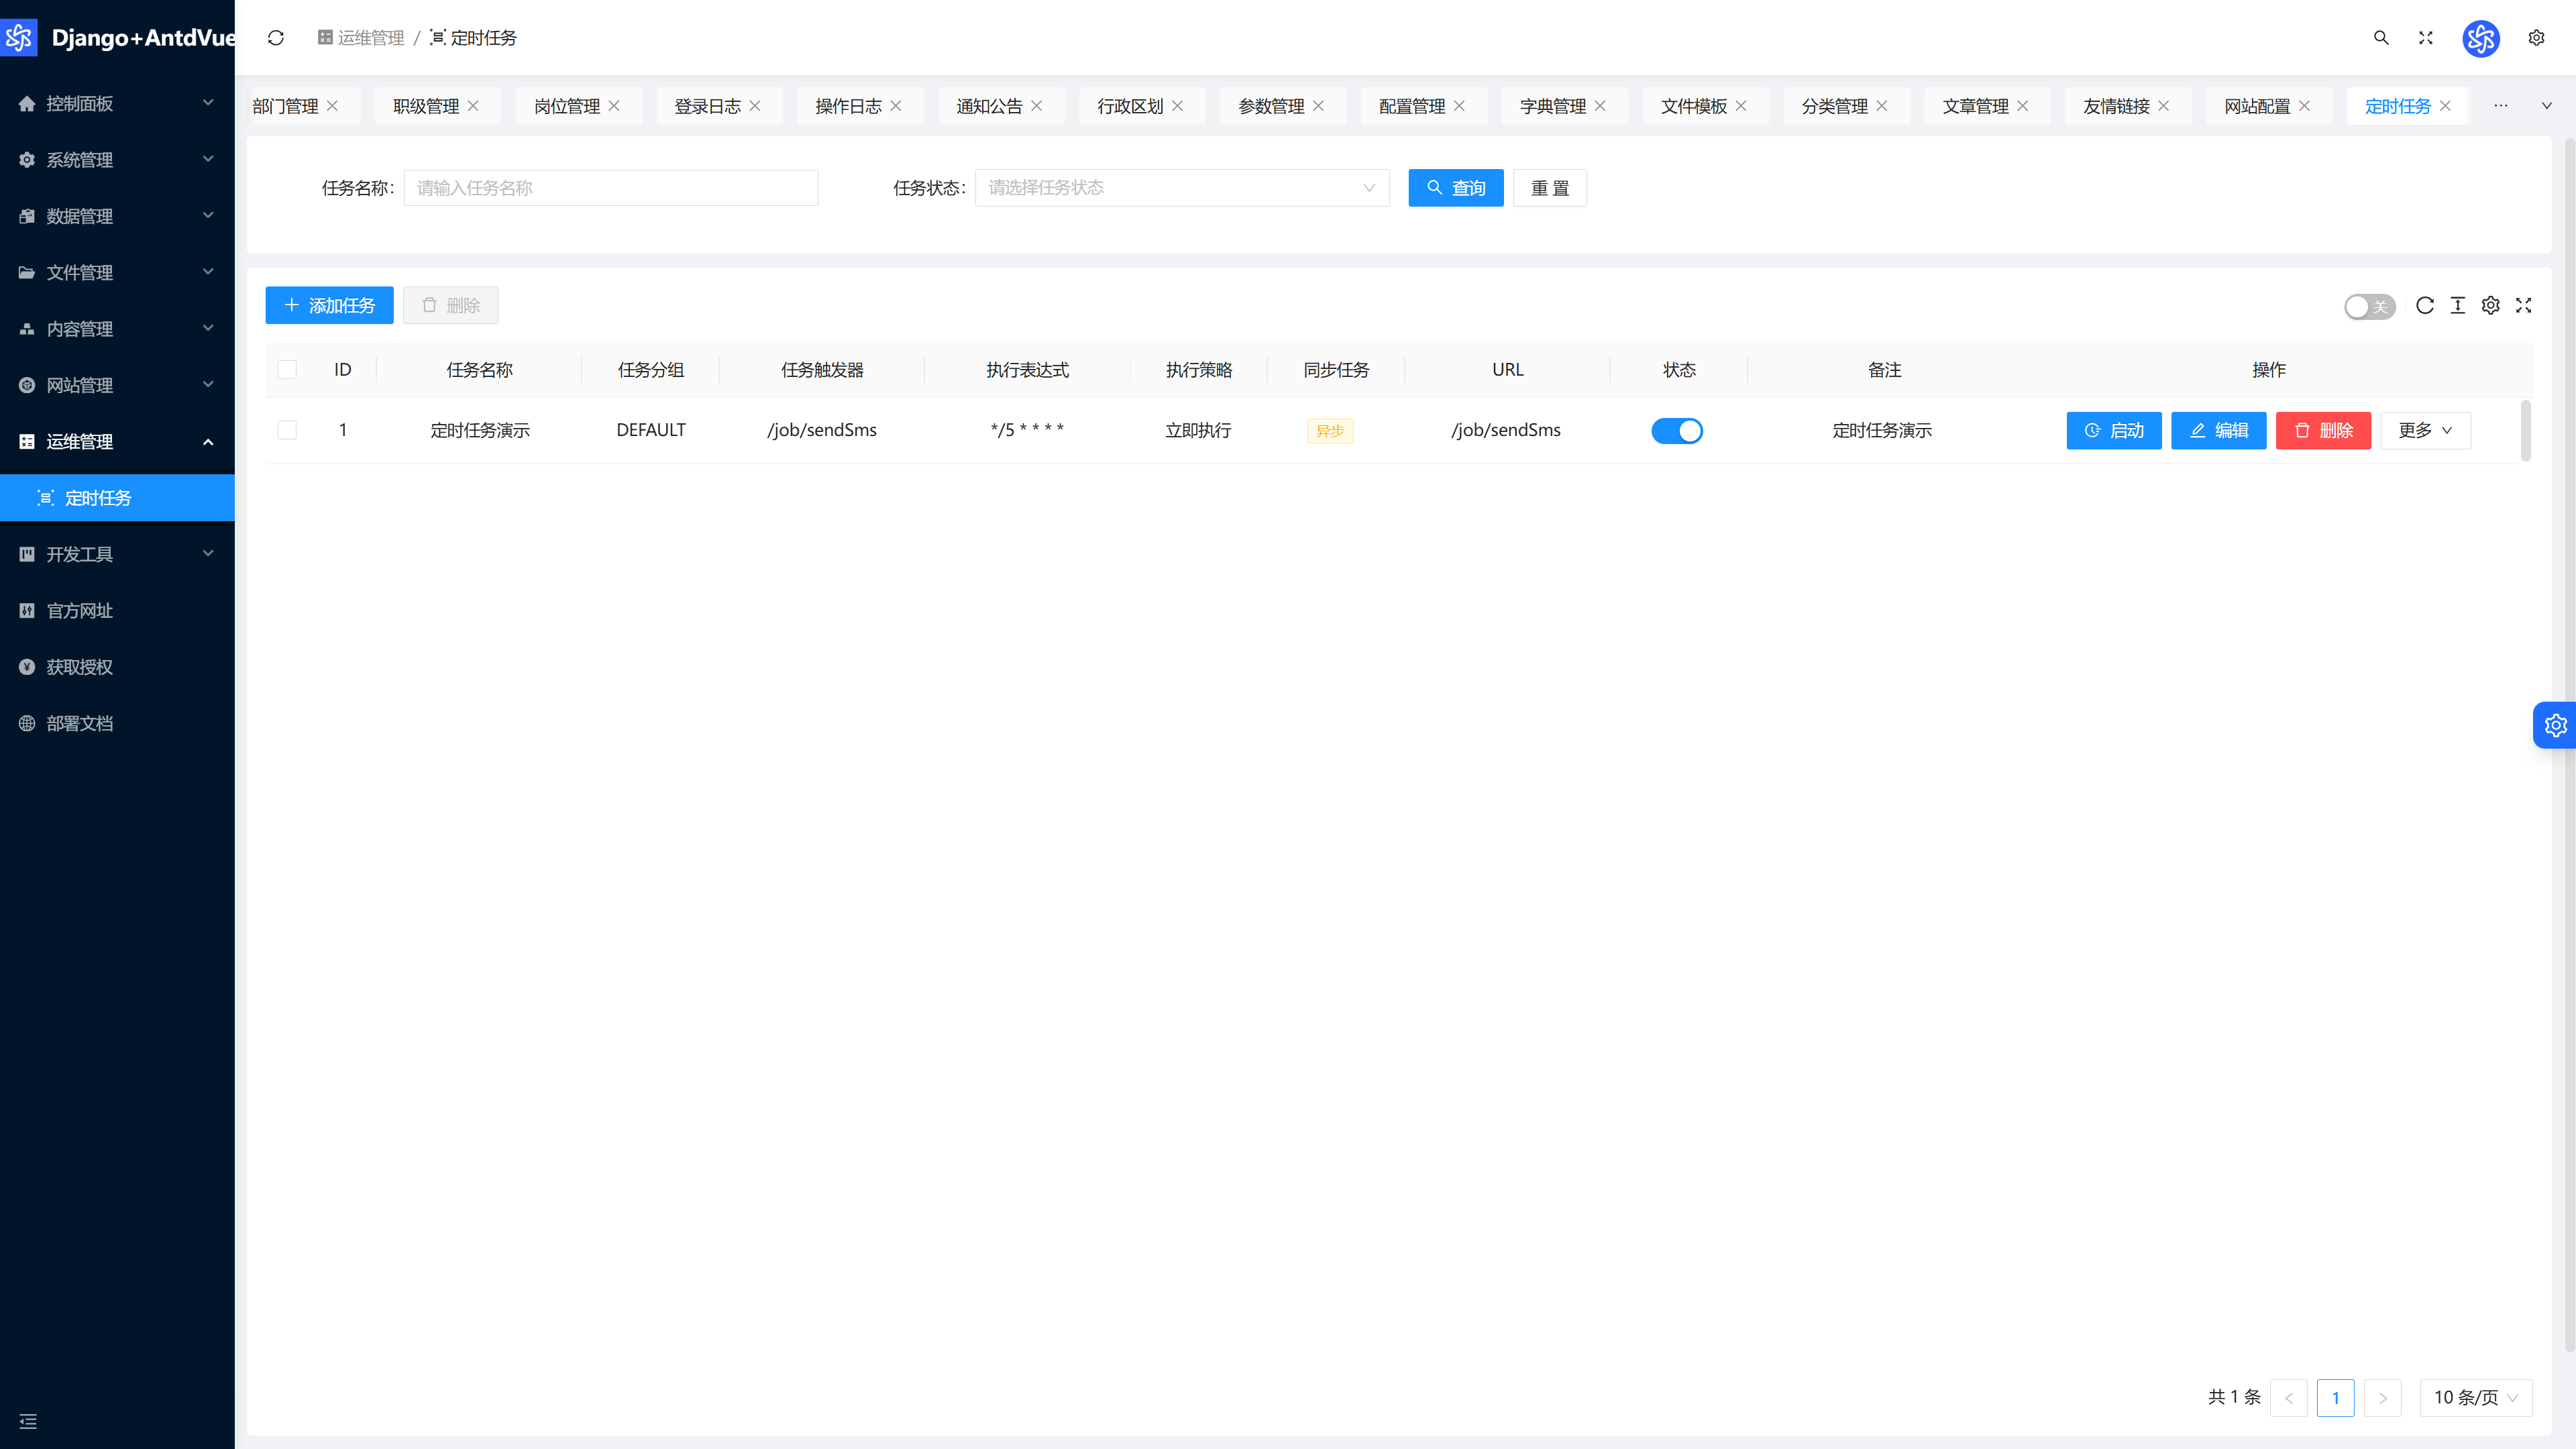Refresh the task table with reload icon

point(2425,306)
